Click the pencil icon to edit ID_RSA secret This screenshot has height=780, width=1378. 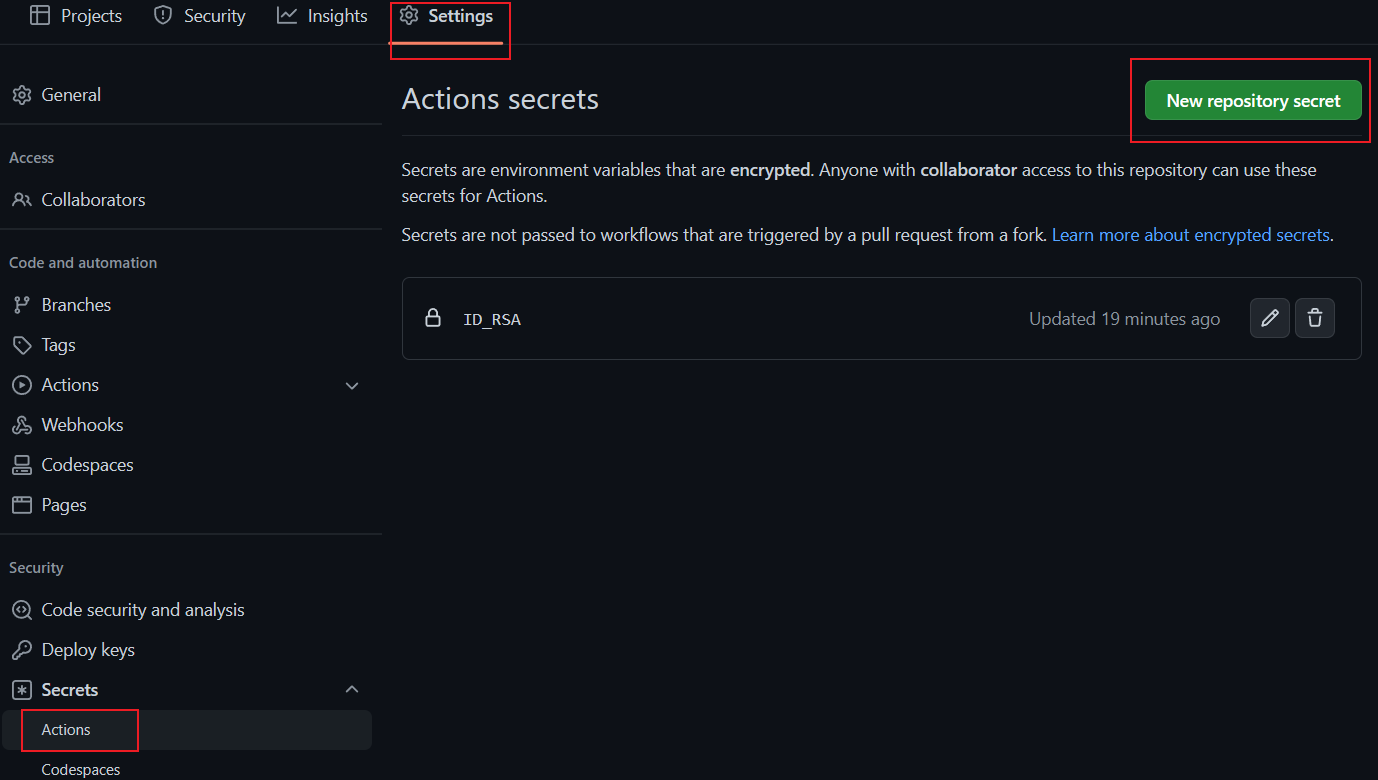(1269, 317)
